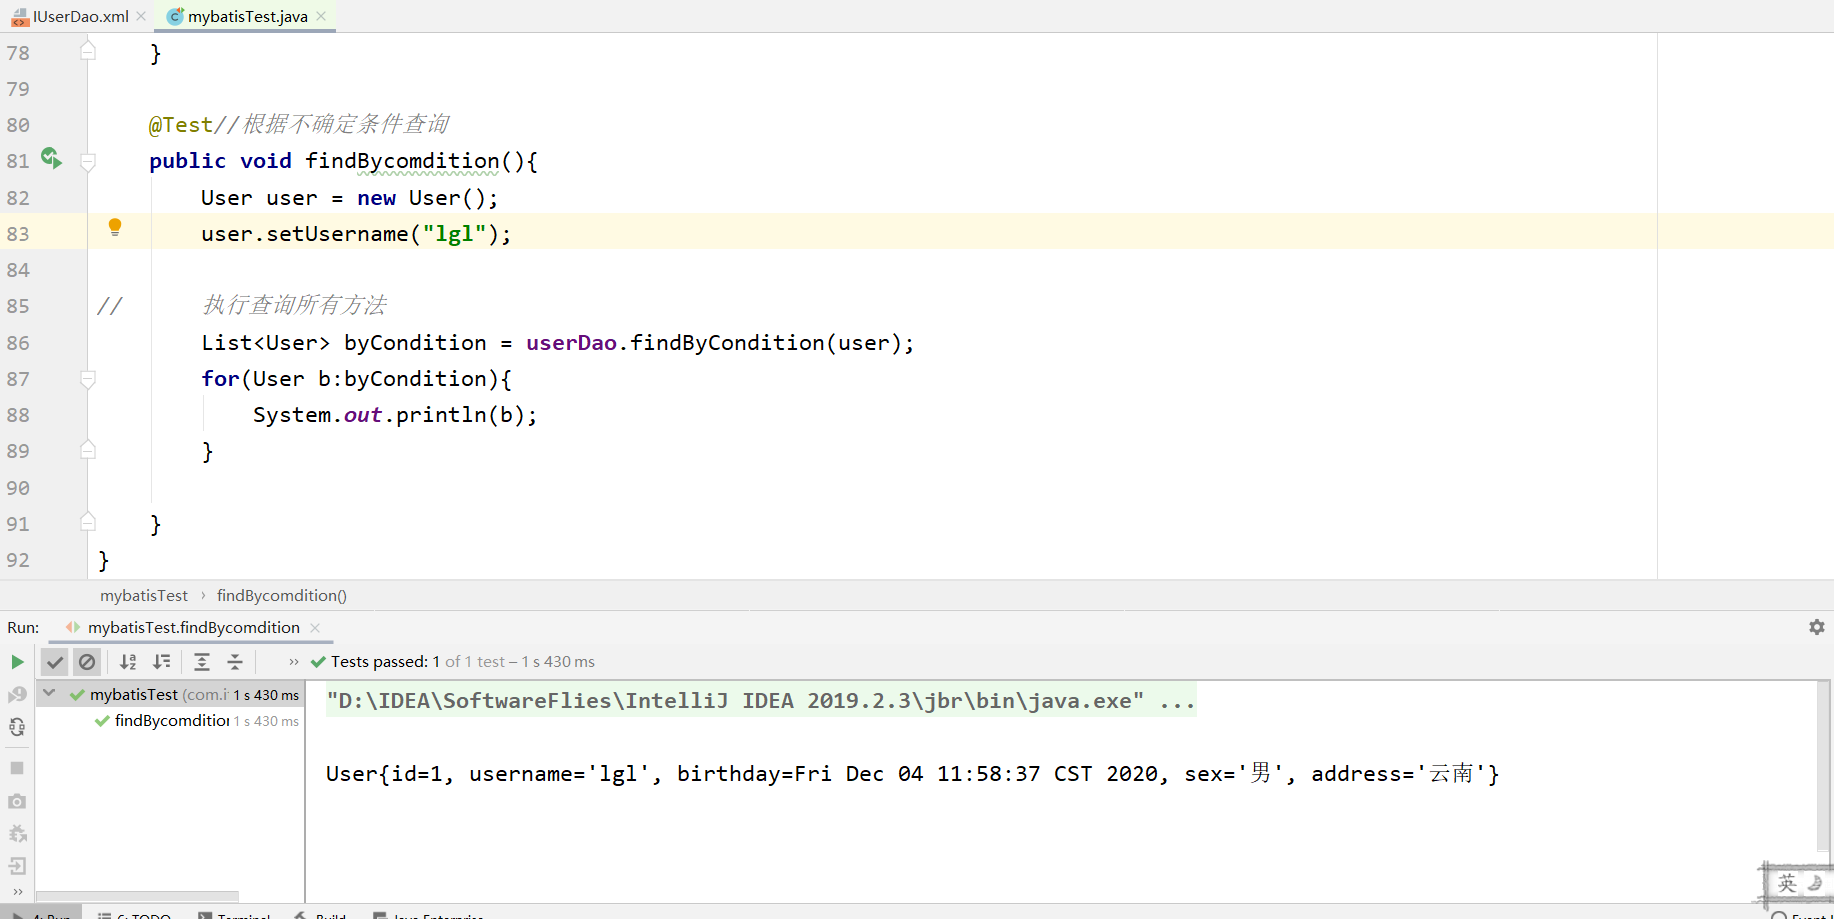Show more test toolbar actions chevron

coord(294,662)
